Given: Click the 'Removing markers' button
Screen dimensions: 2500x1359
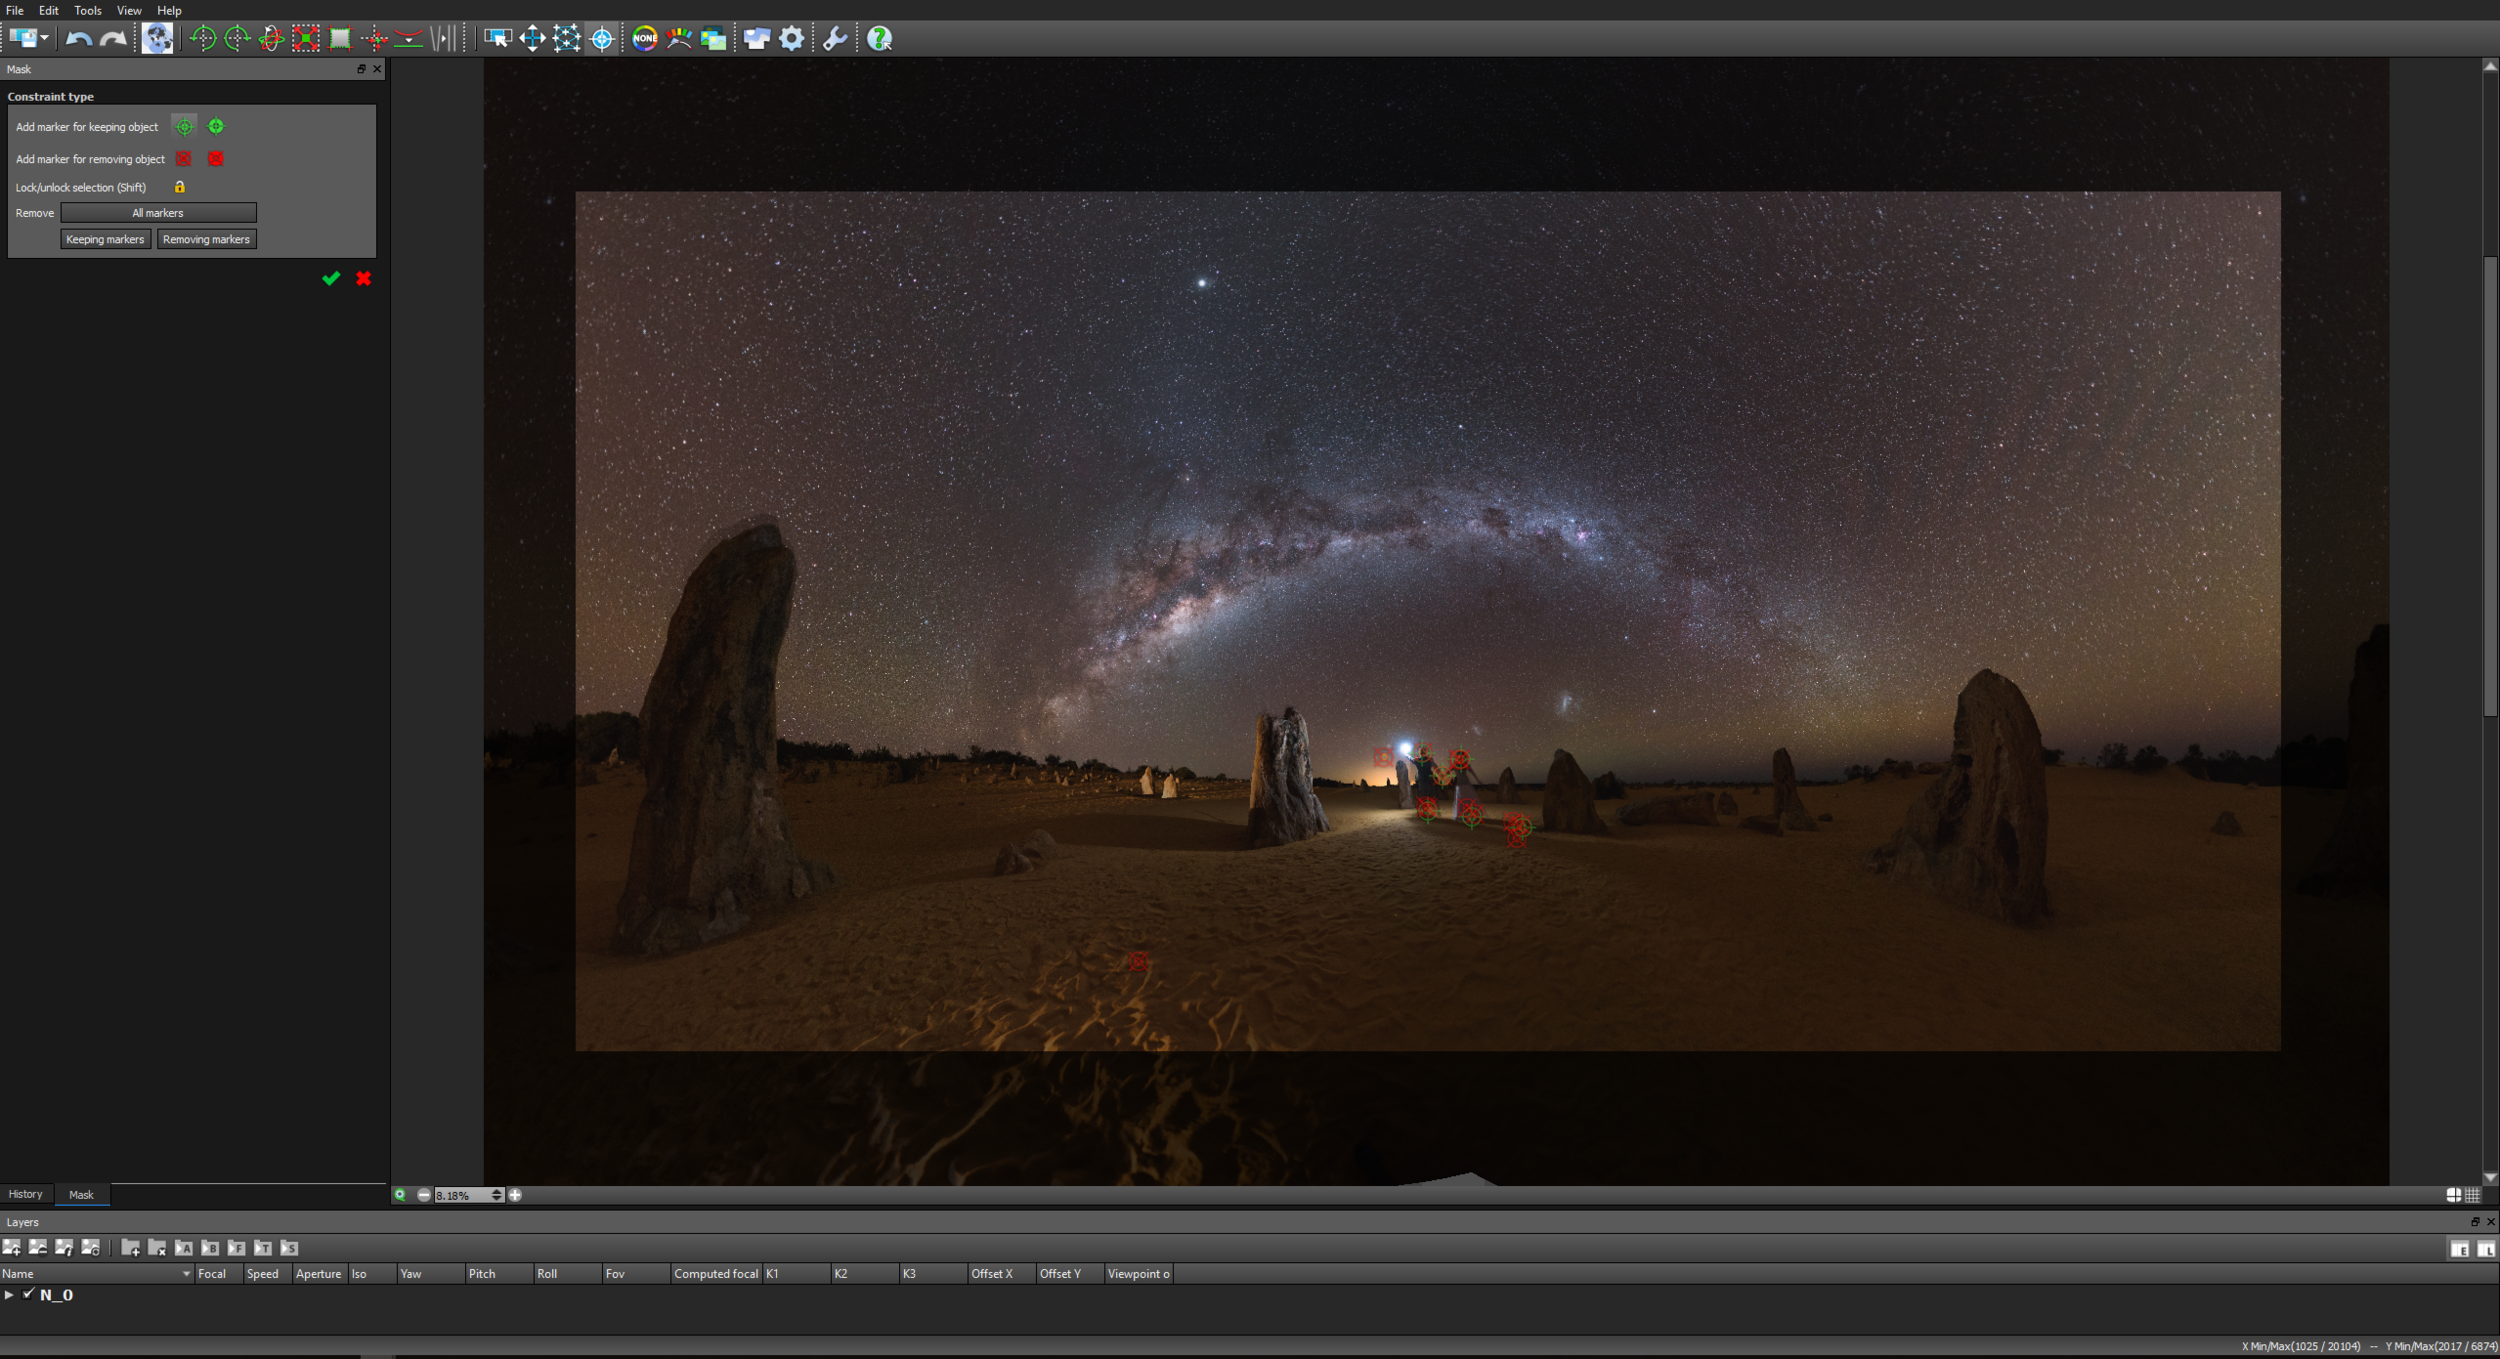Looking at the screenshot, I should [206, 239].
